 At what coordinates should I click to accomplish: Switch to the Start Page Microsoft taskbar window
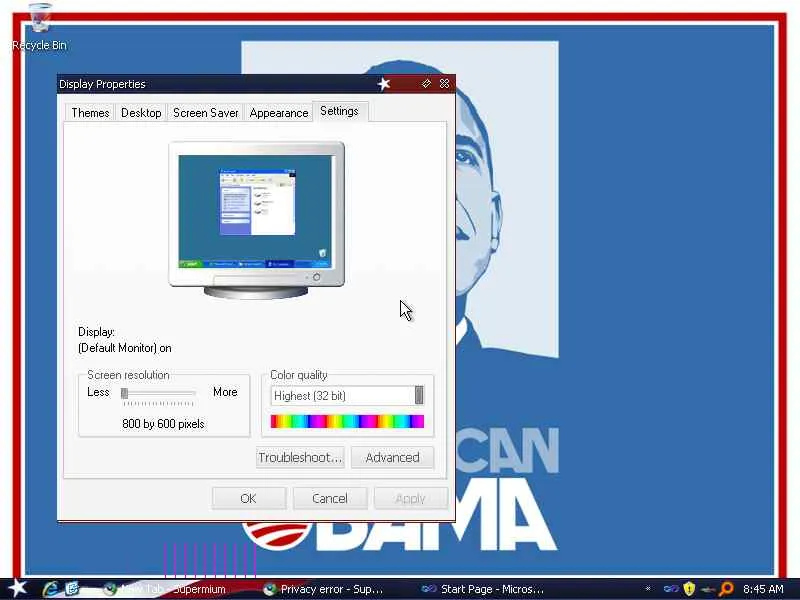click(482, 589)
